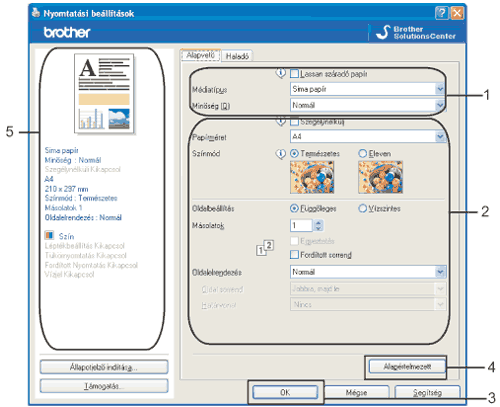Click 'Vízjel Kikapcsol' summary entry
The height and width of the screenshot is (407, 500).
(69, 274)
